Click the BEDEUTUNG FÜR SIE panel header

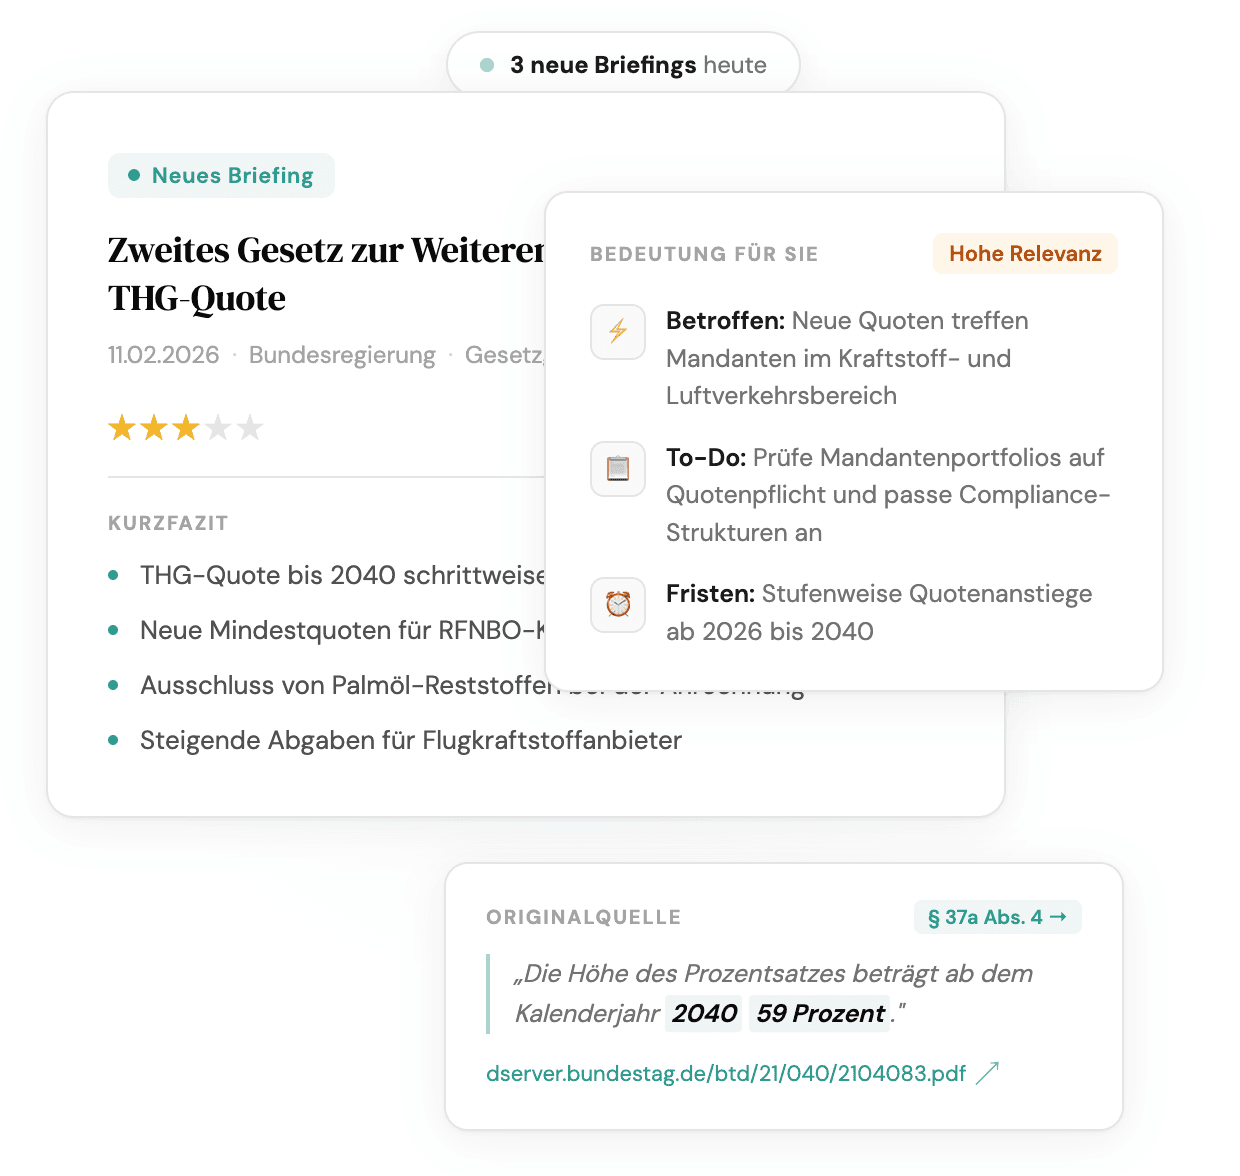pyautogui.click(x=704, y=254)
